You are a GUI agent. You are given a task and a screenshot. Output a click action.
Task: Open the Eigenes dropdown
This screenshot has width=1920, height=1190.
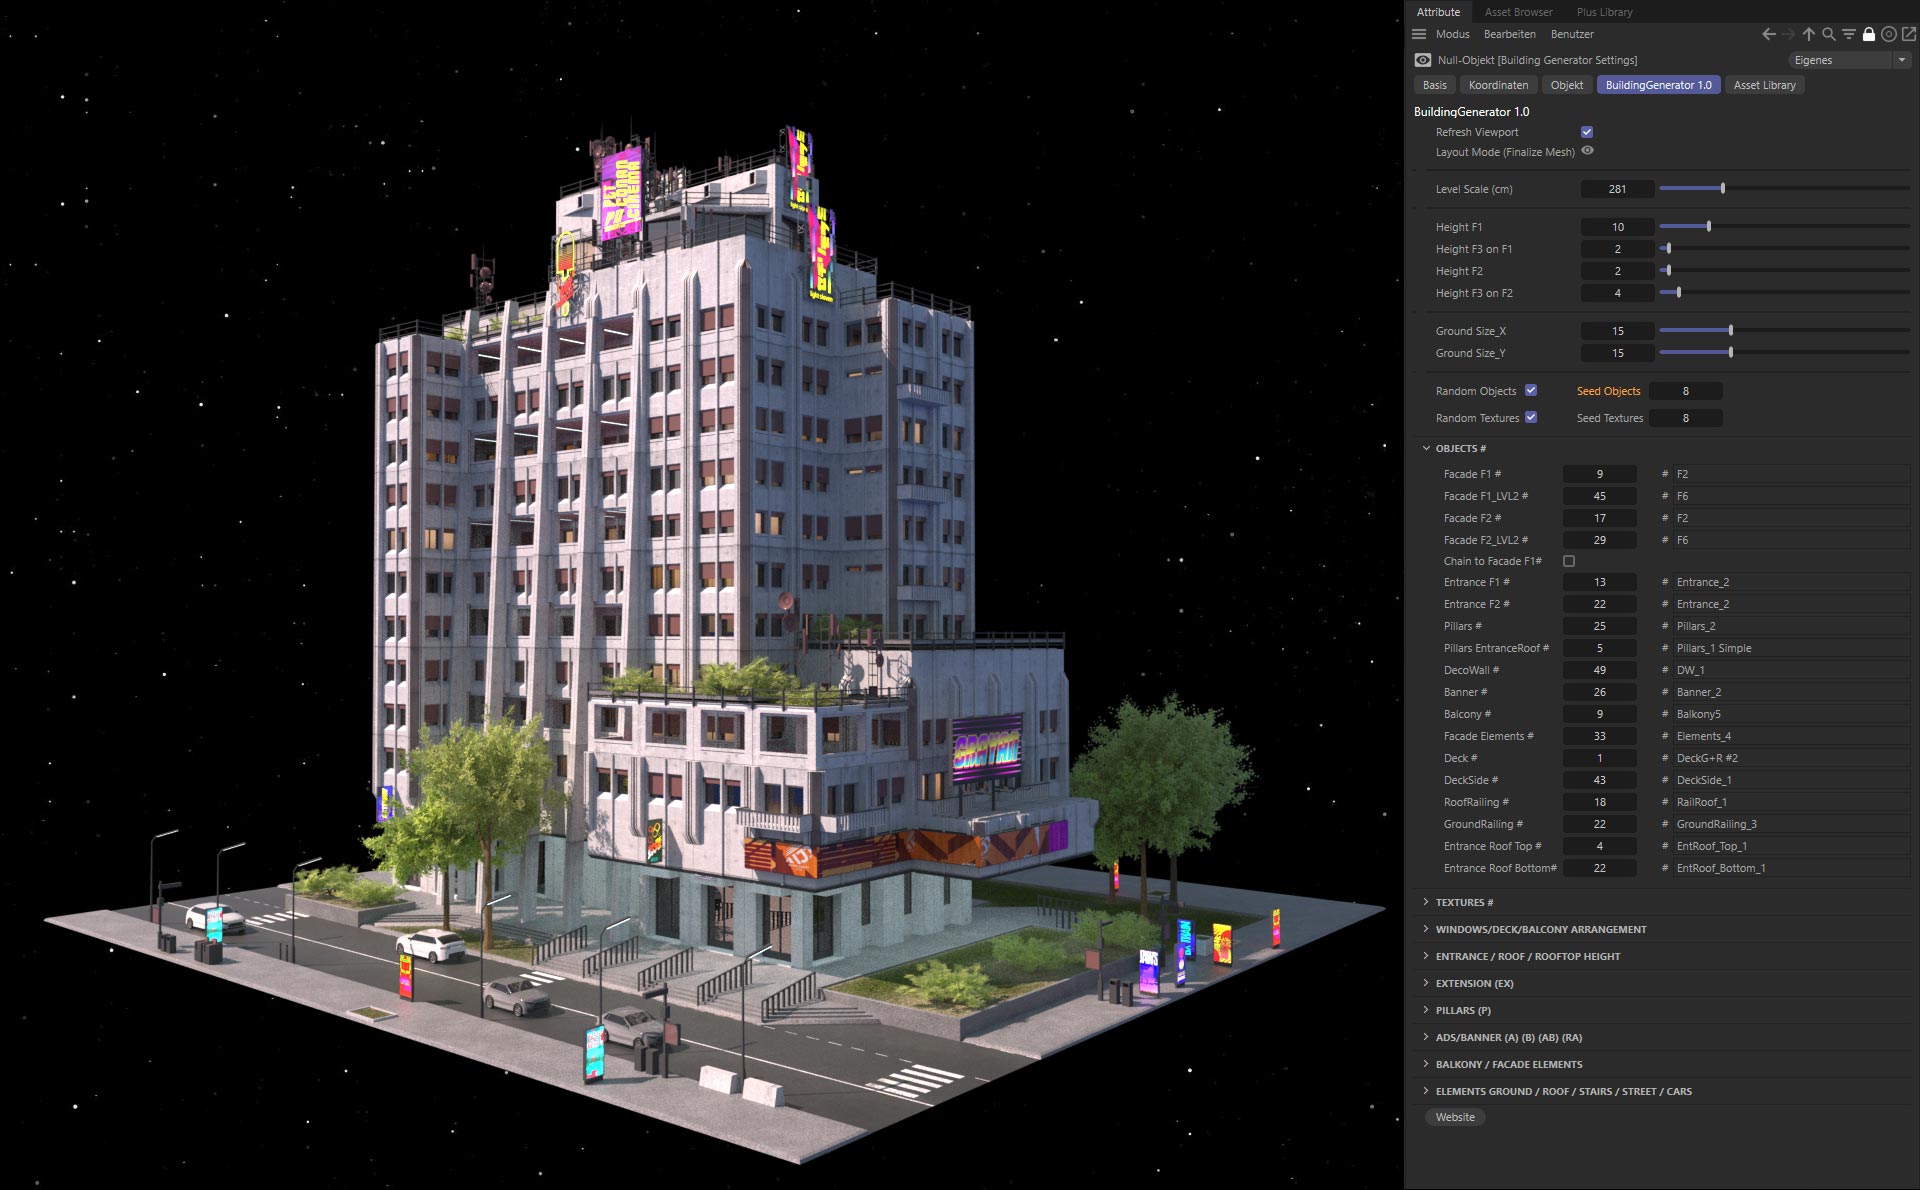1848,60
